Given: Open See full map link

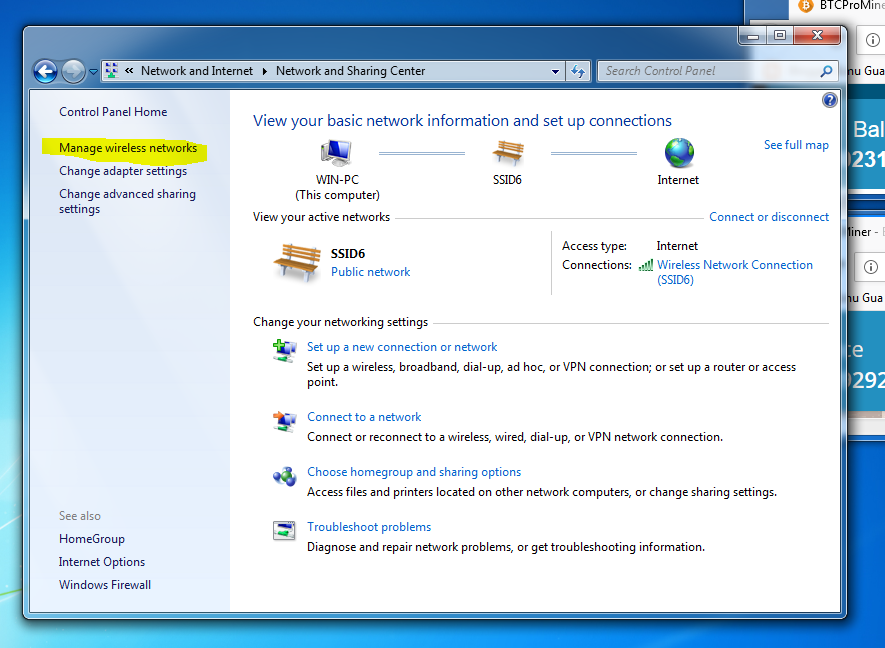Looking at the screenshot, I should 796,145.
